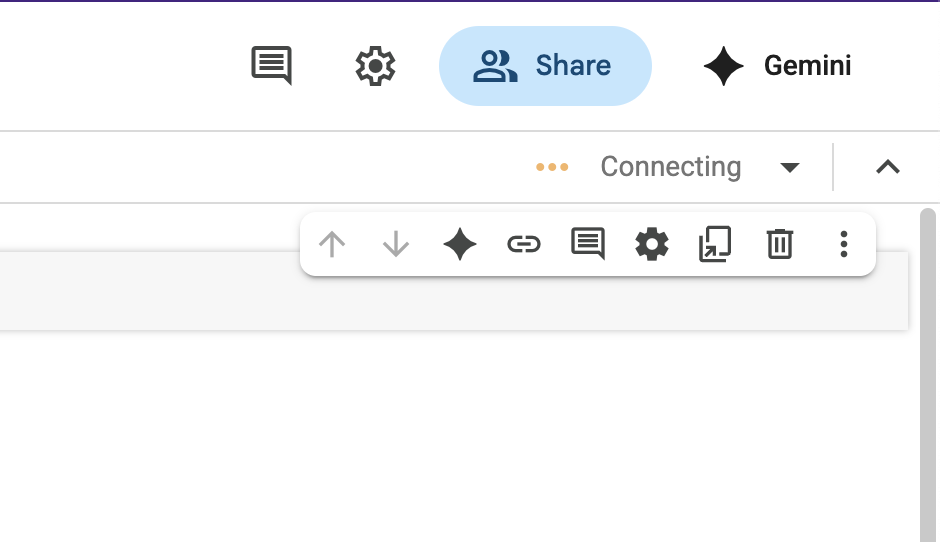
Task: Collapse the header using the up chevron
Action: point(888,167)
